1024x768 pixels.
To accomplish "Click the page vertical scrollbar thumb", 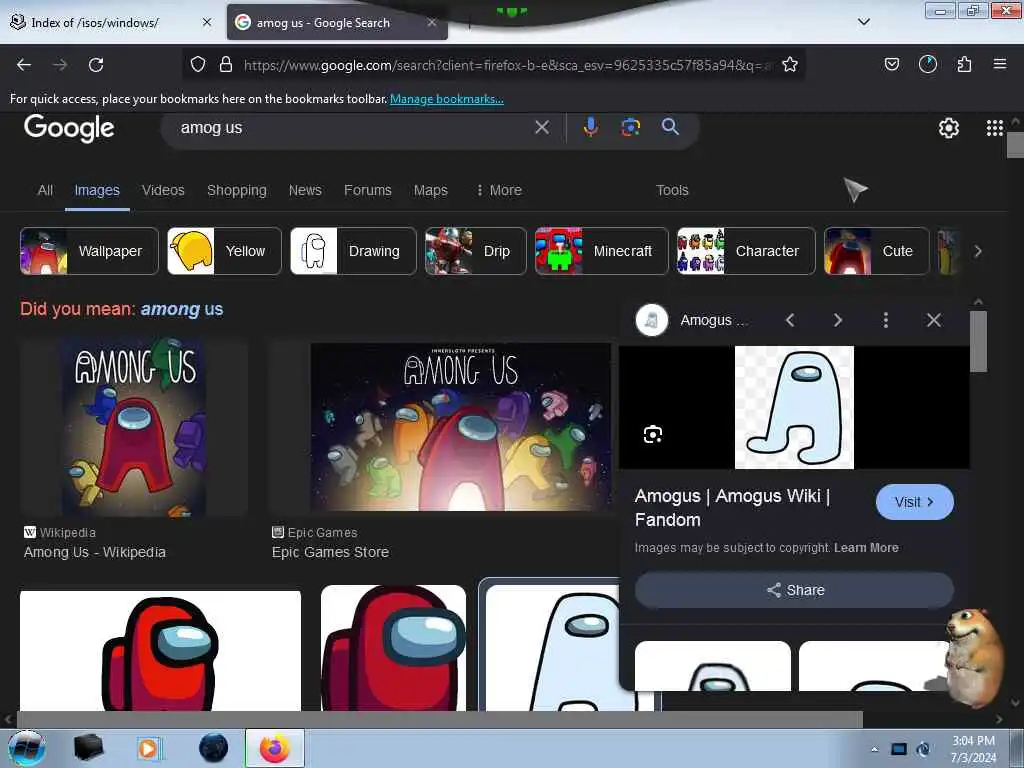I will 1016,145.
